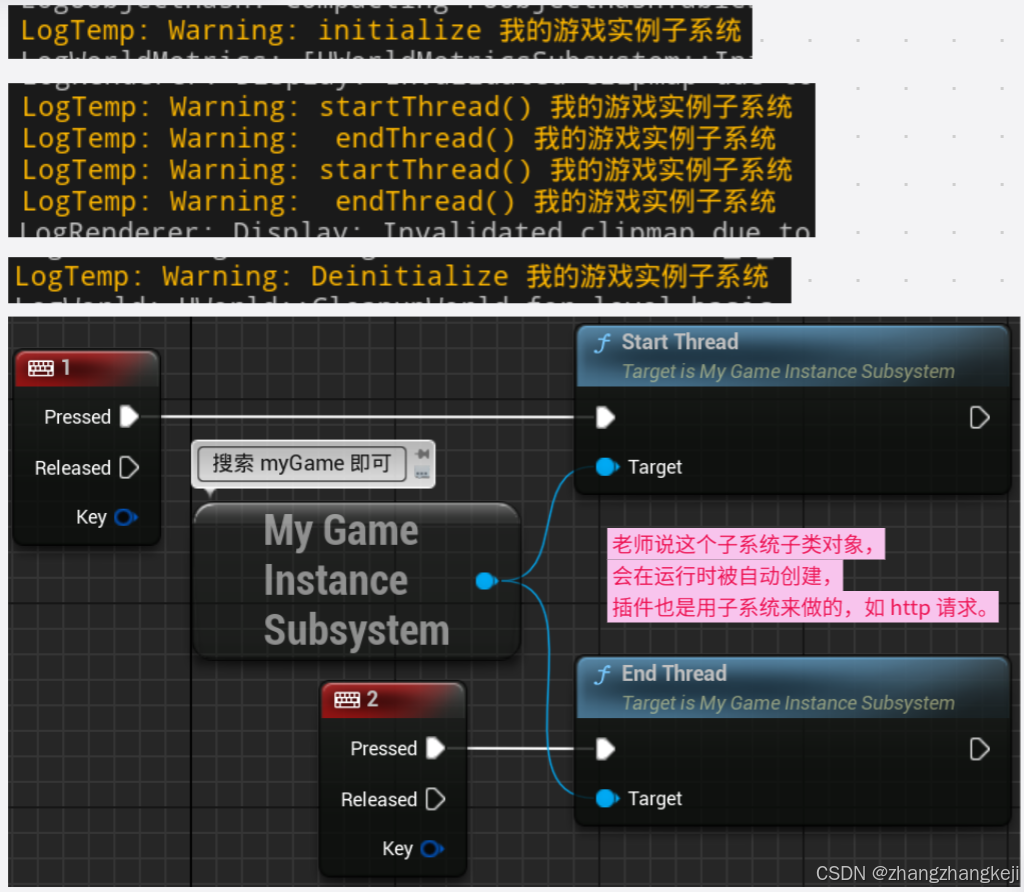Click the Start Thread output execution pin
Screen dimensions: 1024x892
(980, 417)
